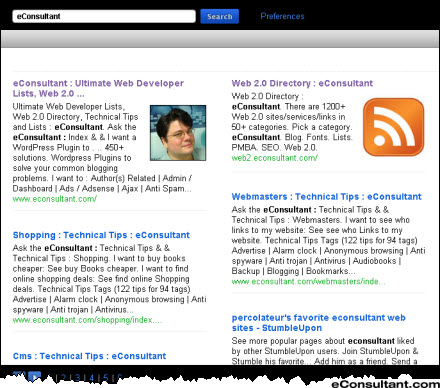The height and width of the screenshot is (388, 440).
Task: Go to results page 5
Action: tap(106, 378)
